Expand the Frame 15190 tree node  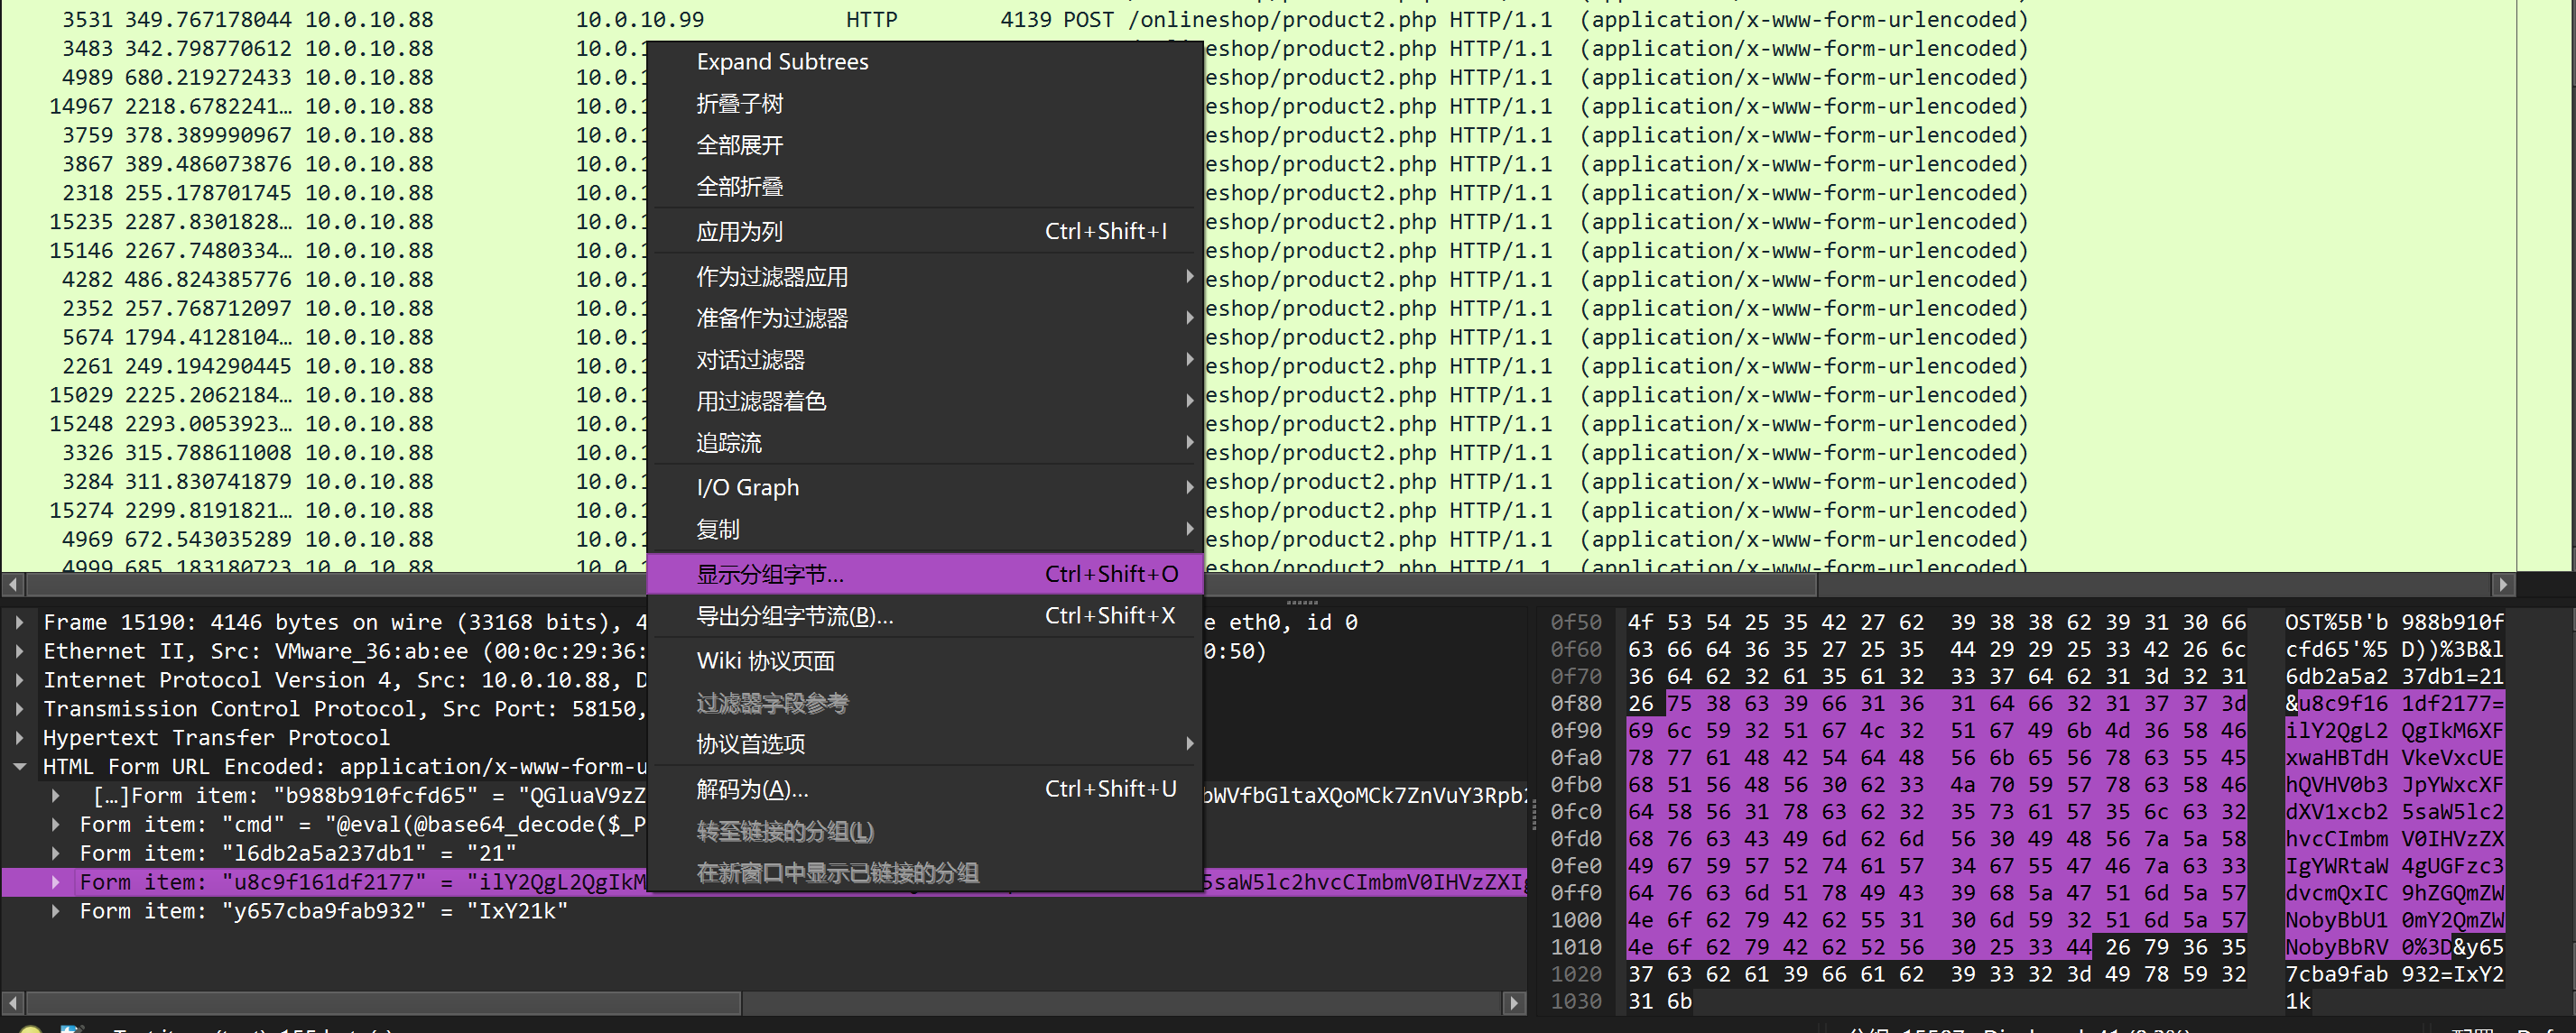coord(19,622)
